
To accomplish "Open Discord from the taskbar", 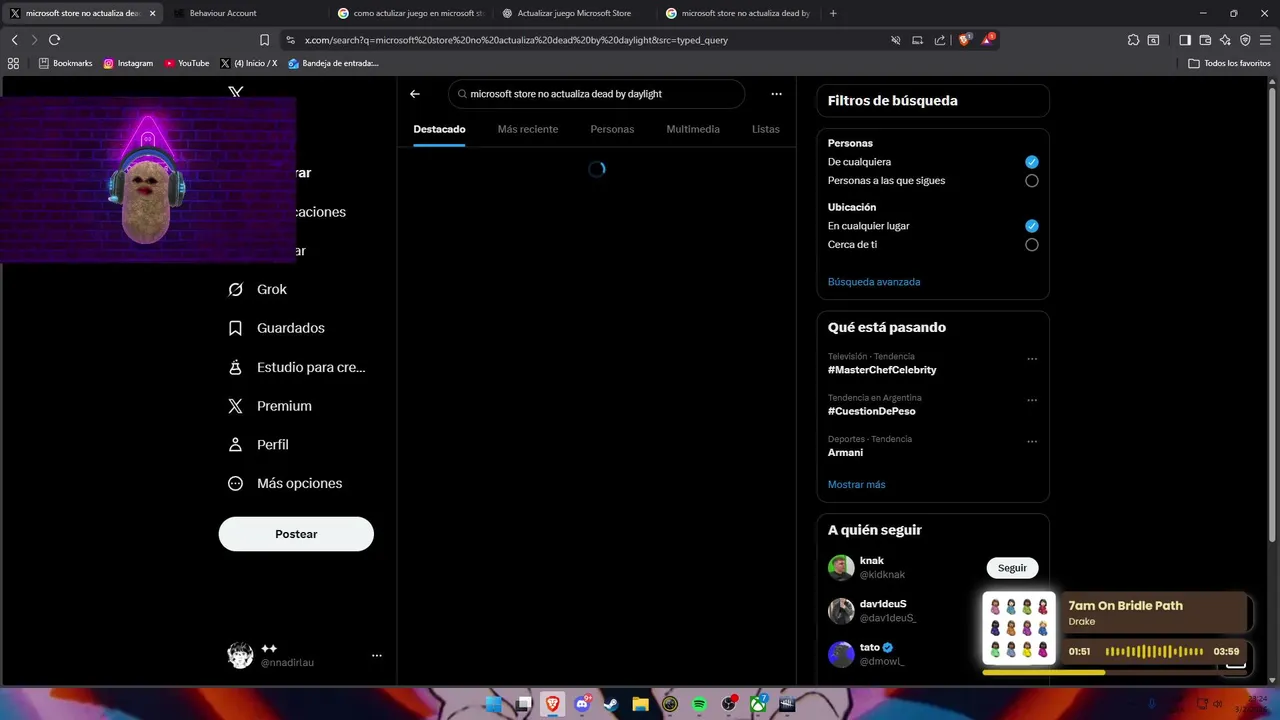I will tap(582, 704).
